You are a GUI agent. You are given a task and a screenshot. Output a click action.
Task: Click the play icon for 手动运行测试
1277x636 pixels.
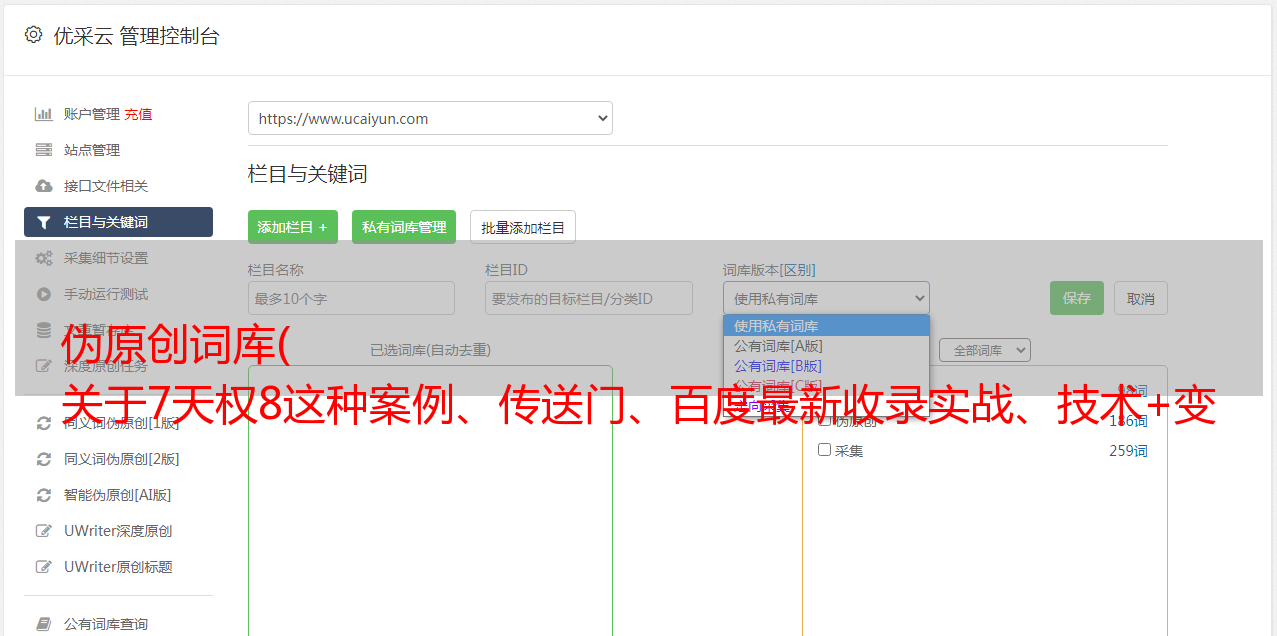click(44, 294)
